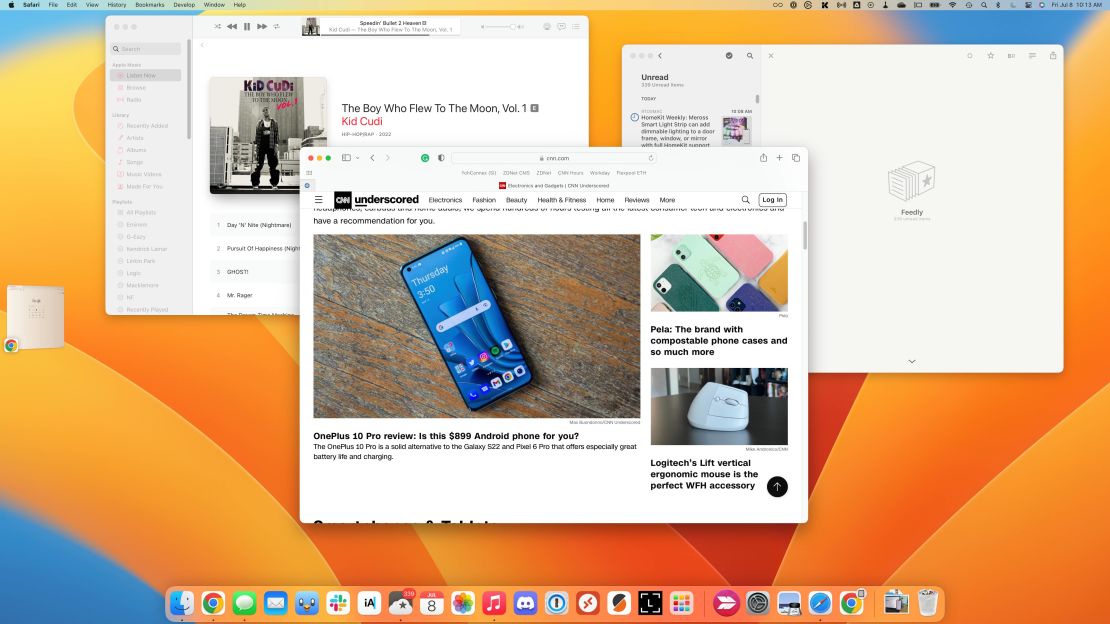
Task: Select Listen Now in Music sidebar
Action: click(x=146, y=75)
